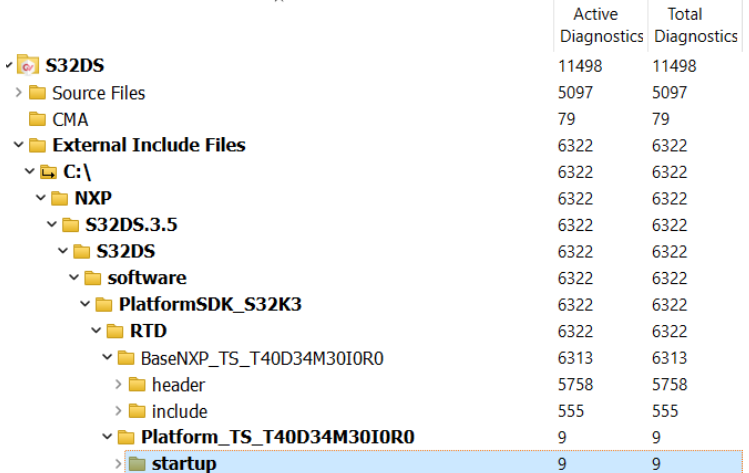Select the PlatformSDK_S32K3 tree label

pyautogui.click(x=210, y=304)
